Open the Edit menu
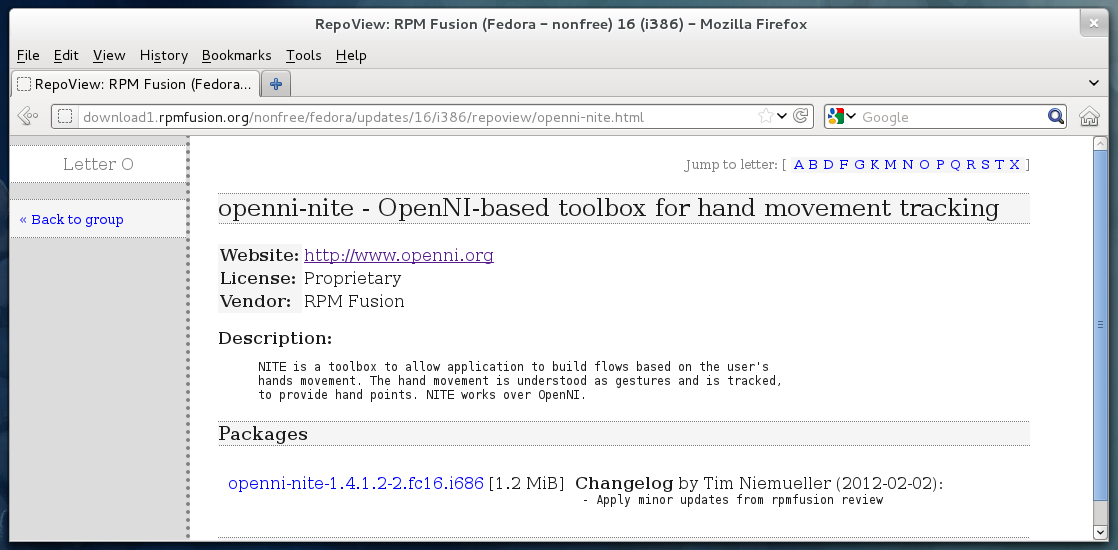 tap(66, 56)
